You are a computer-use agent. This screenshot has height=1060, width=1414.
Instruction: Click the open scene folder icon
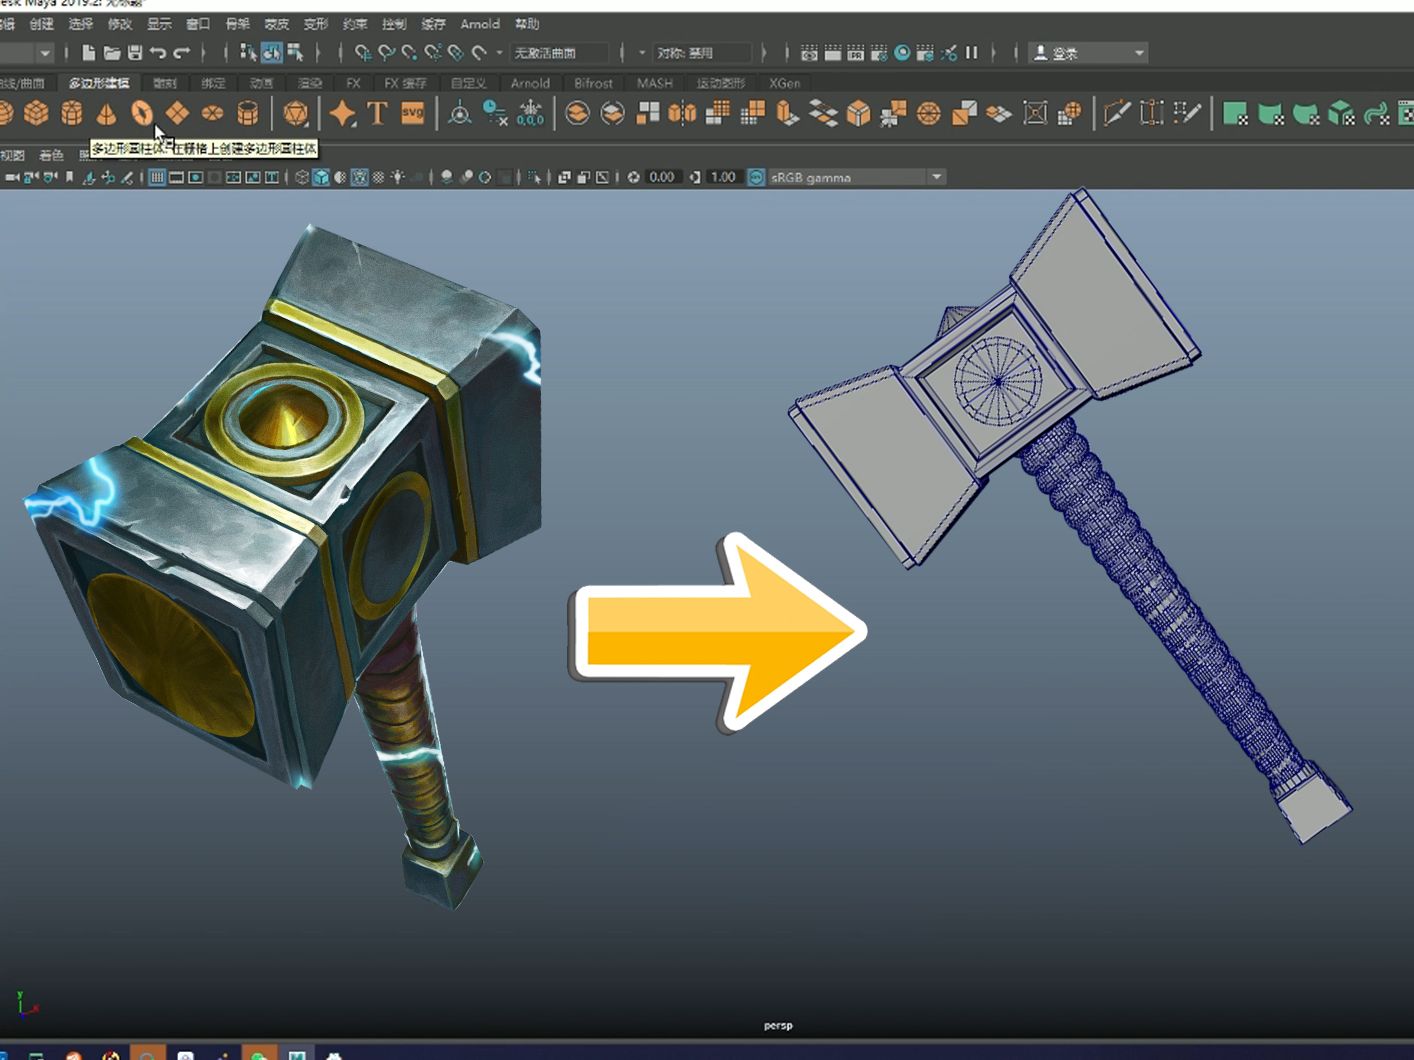pyautogui.click(x=112, y=53)
